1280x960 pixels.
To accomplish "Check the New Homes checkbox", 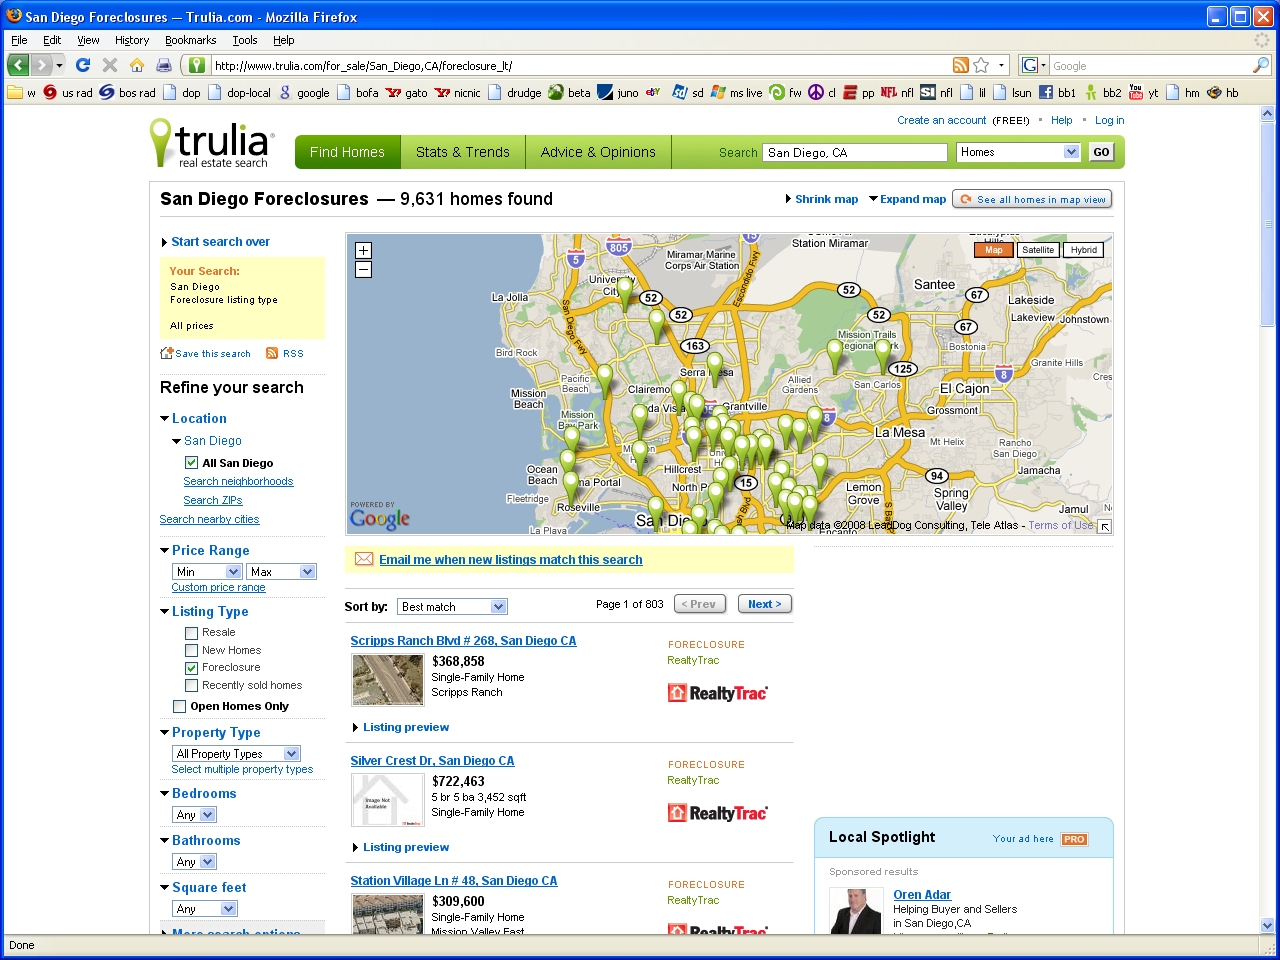I will point(191,651).
